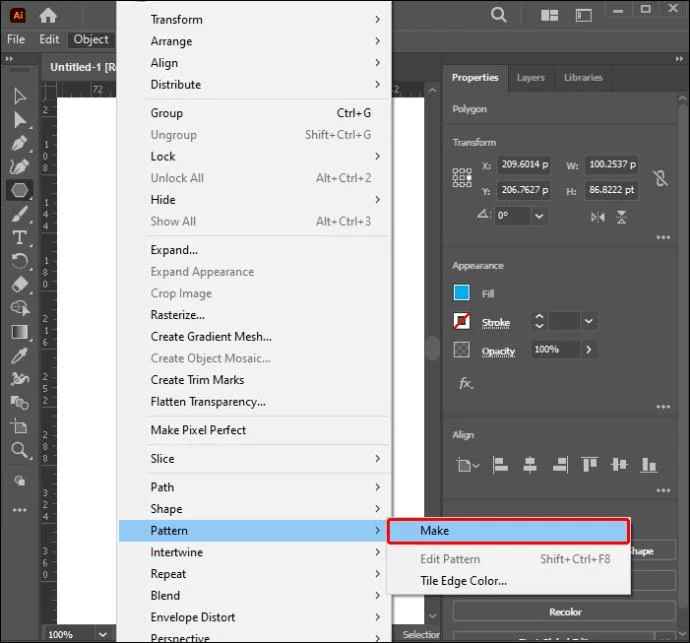Screen dimensions: 690x643
Task: Open the stroke weight dropdown
Action: pyautogui.click(x=589, y=321)
